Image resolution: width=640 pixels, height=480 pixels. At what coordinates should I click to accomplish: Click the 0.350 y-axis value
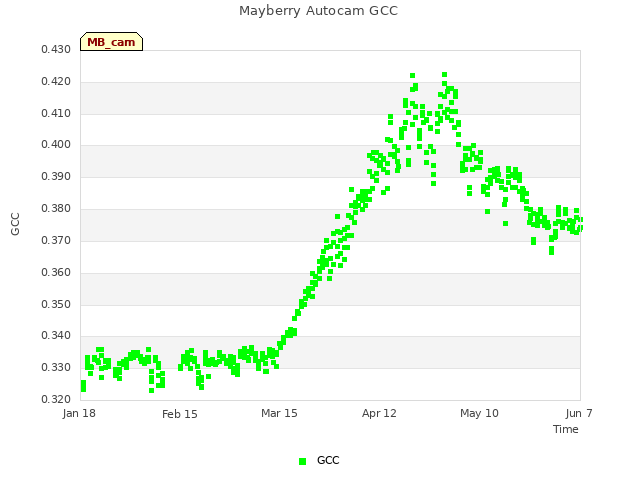pyautogui.click(x=56, y=304)
